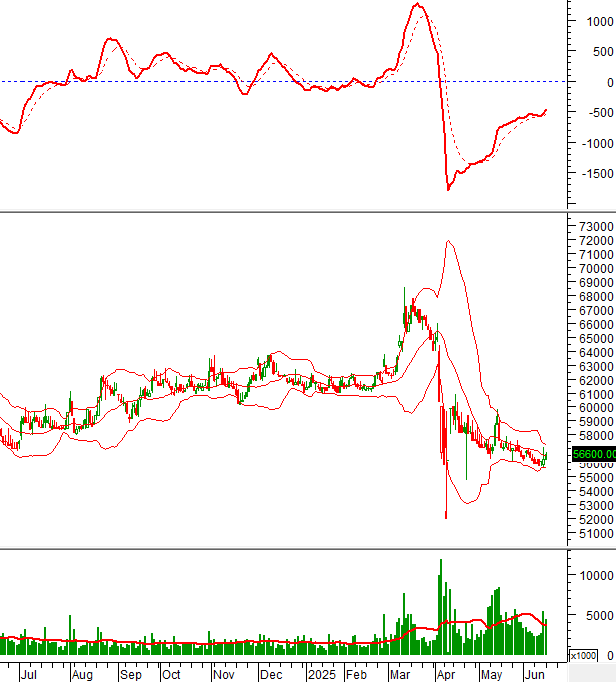Click the 5000 label on volume axis
616x682 pixels.
tap(599, 615)
